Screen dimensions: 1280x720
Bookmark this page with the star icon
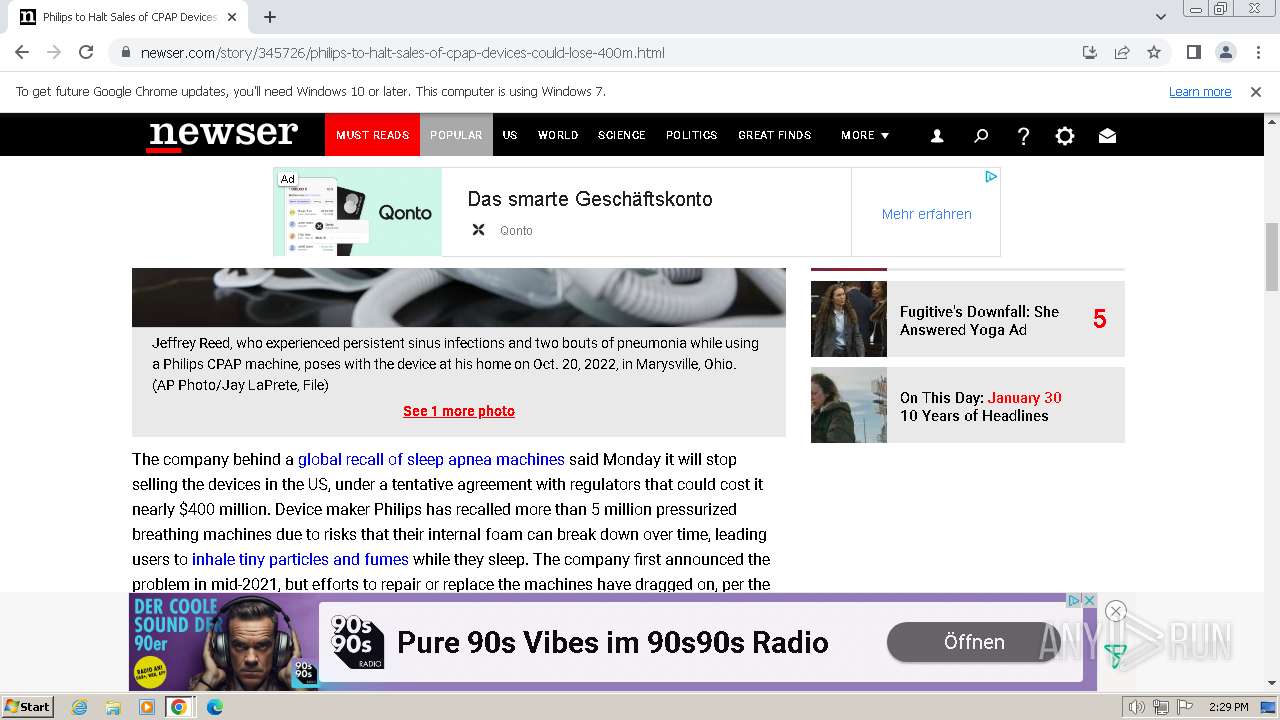click(x=1154, y=52)
